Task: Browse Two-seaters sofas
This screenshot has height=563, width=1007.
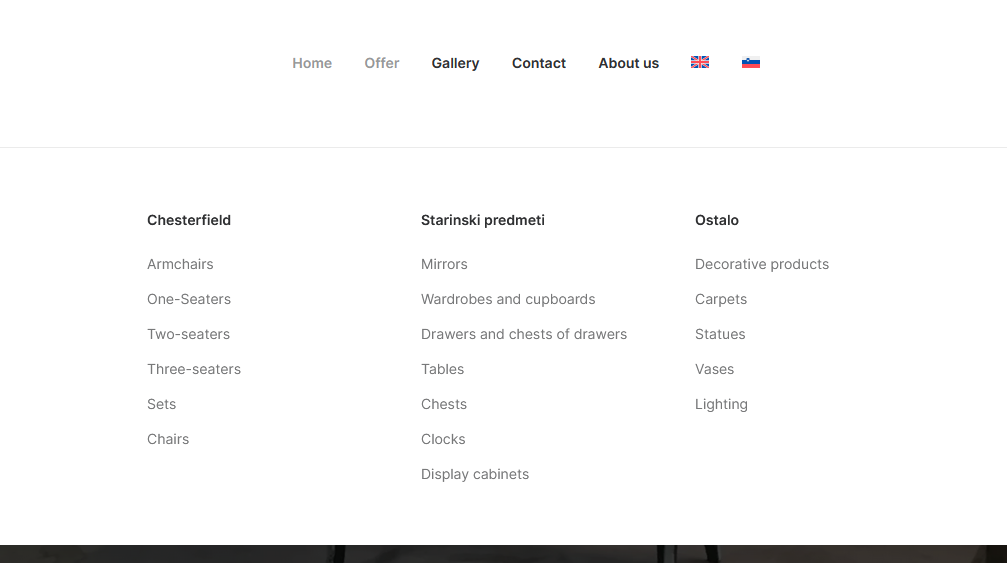Action: pyautogui.click(x=188, y=334)
